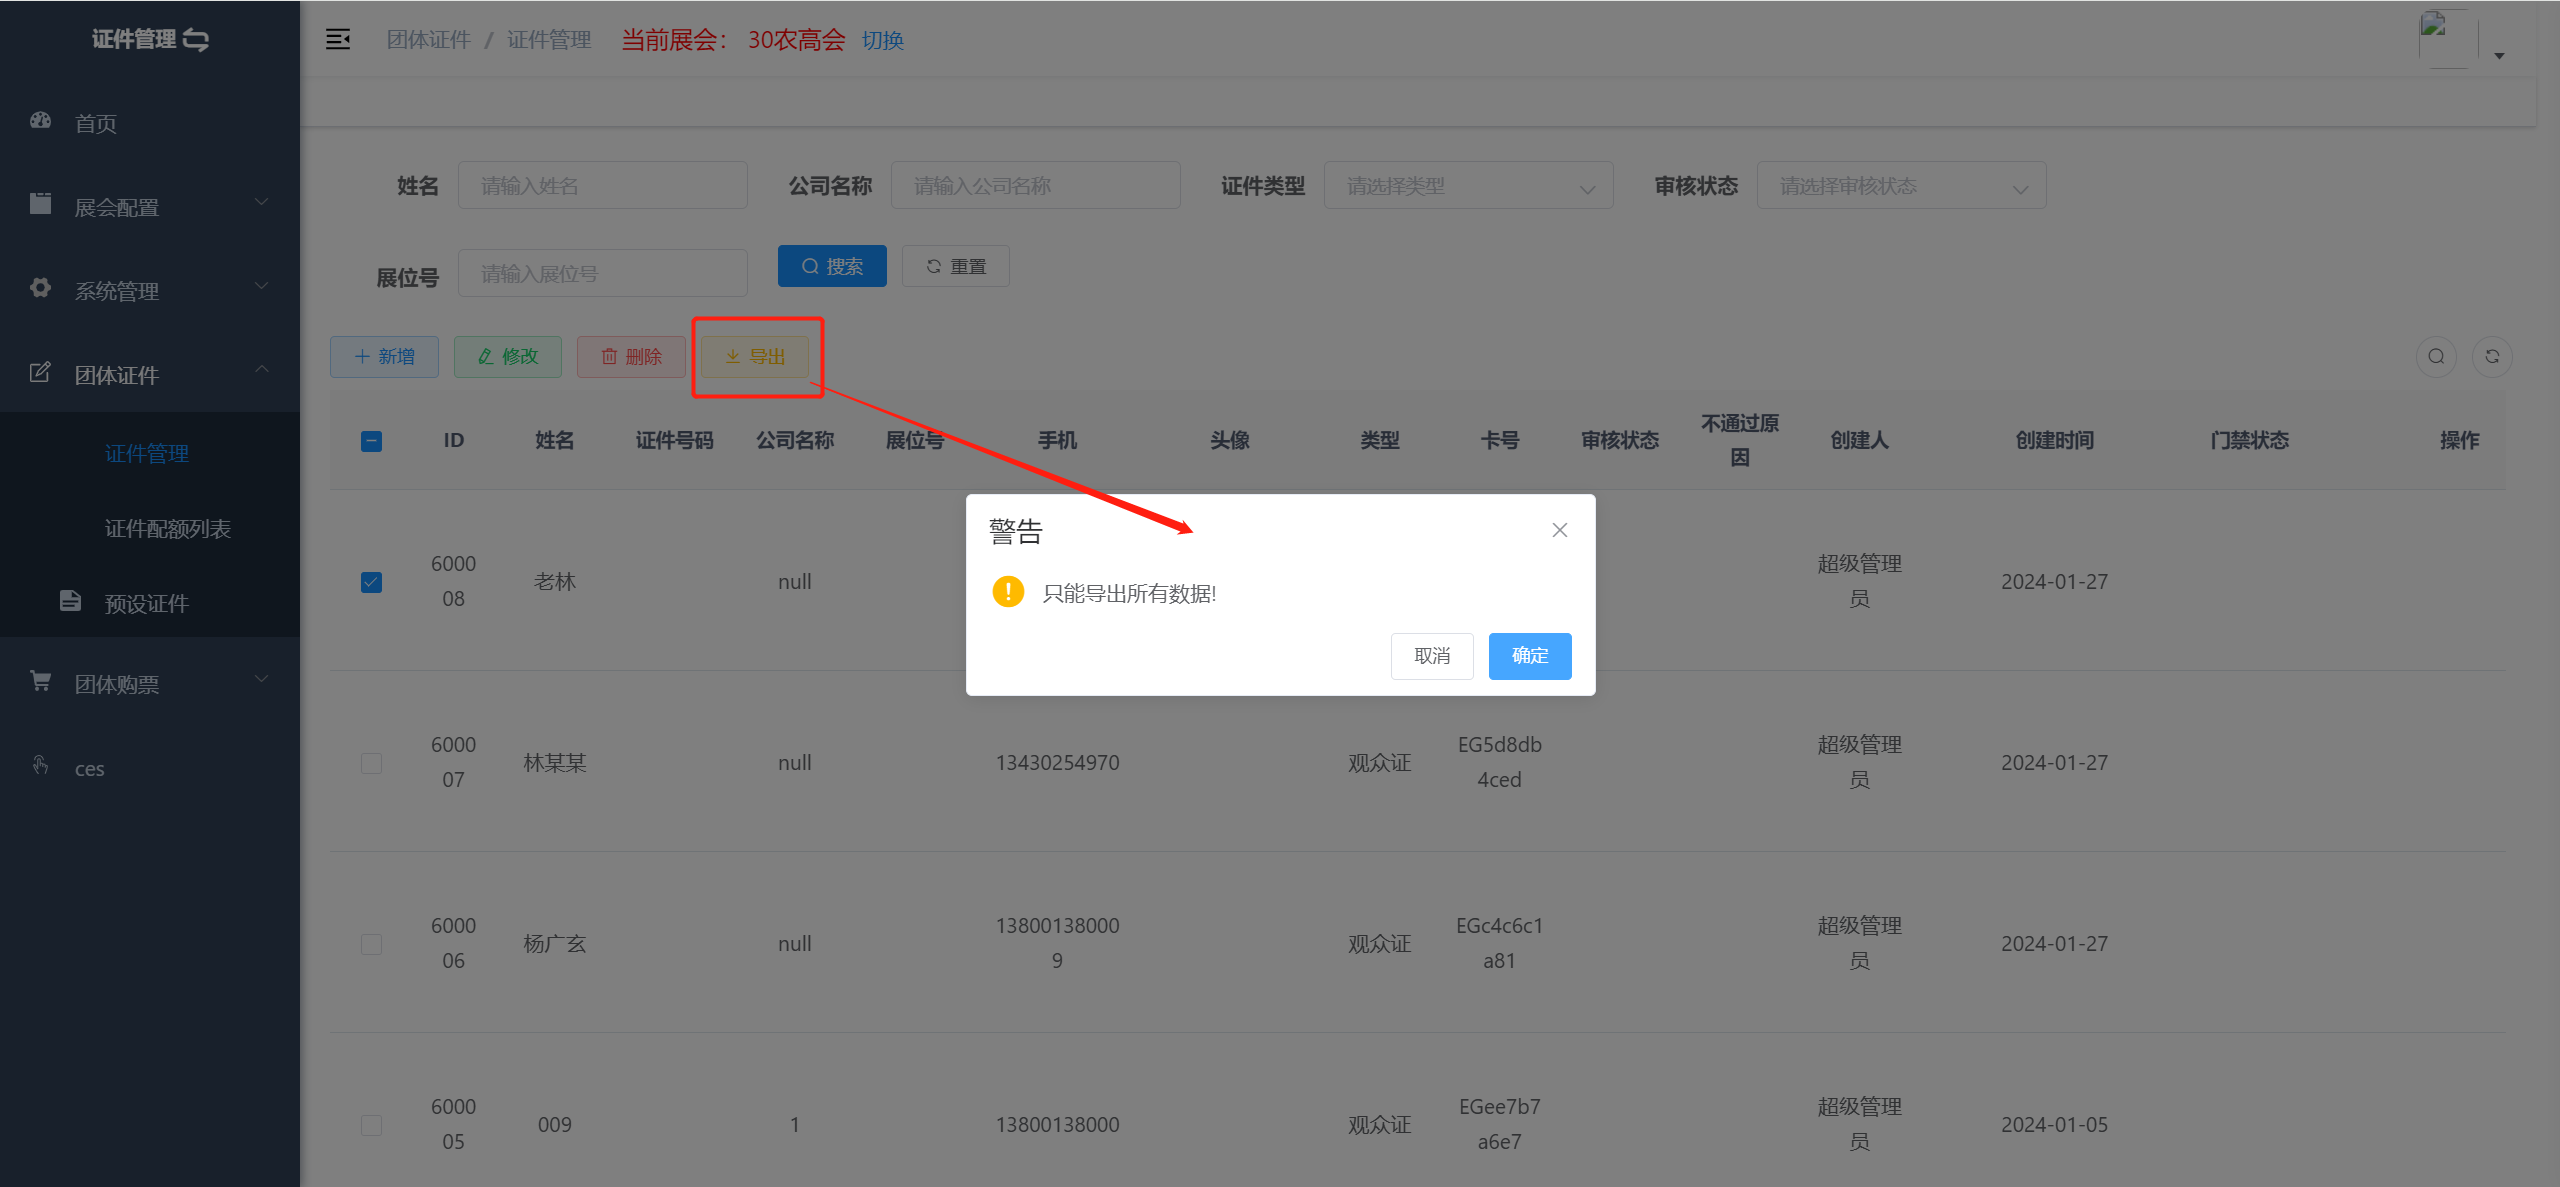Click the 首页 dashboard icon
The height and width of the screenshot is (1187, 2560).
pyautogui.click(x=40, y=121)
